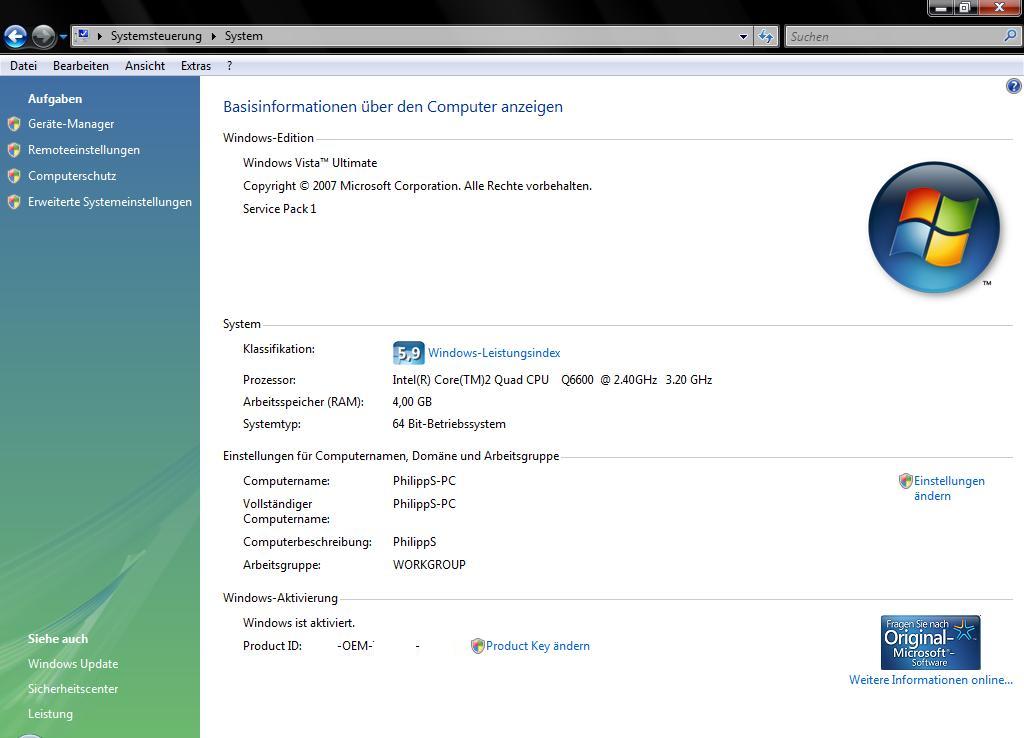Open the Datei menu
Viewport: 1024px width, 738px height.
pyautogui.click(x=24, y=65)
